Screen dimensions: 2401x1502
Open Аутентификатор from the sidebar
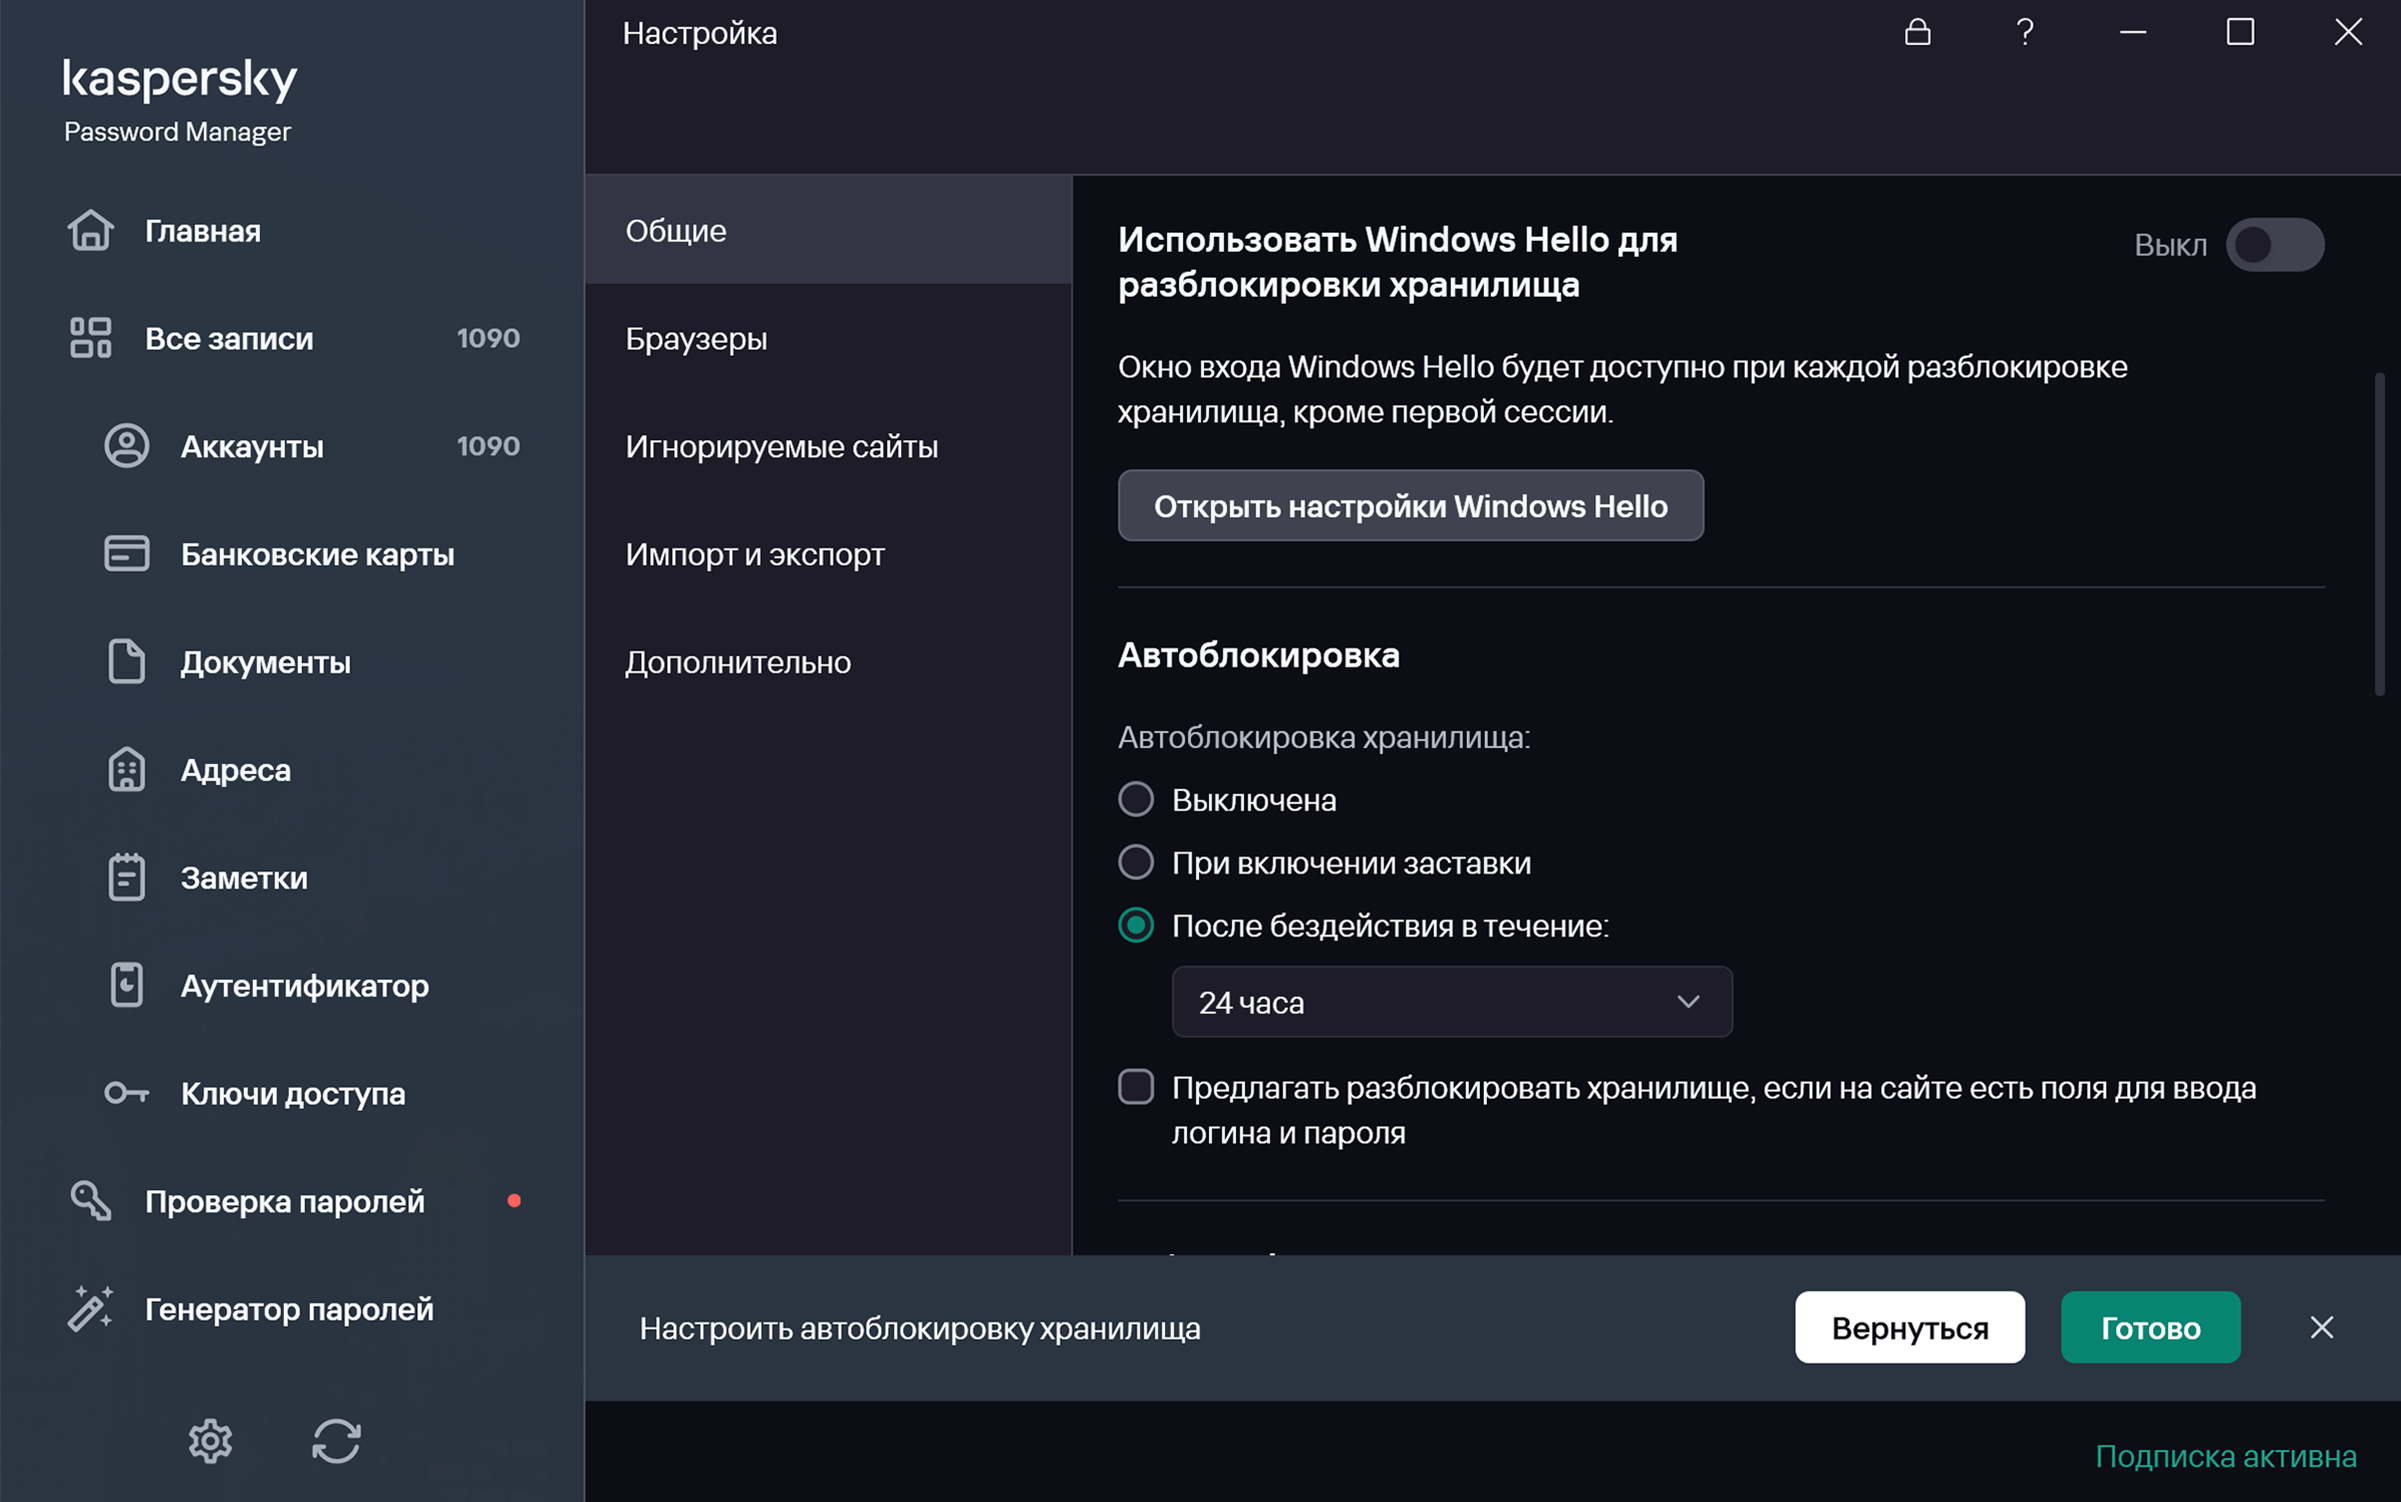[x=304, y=986]
